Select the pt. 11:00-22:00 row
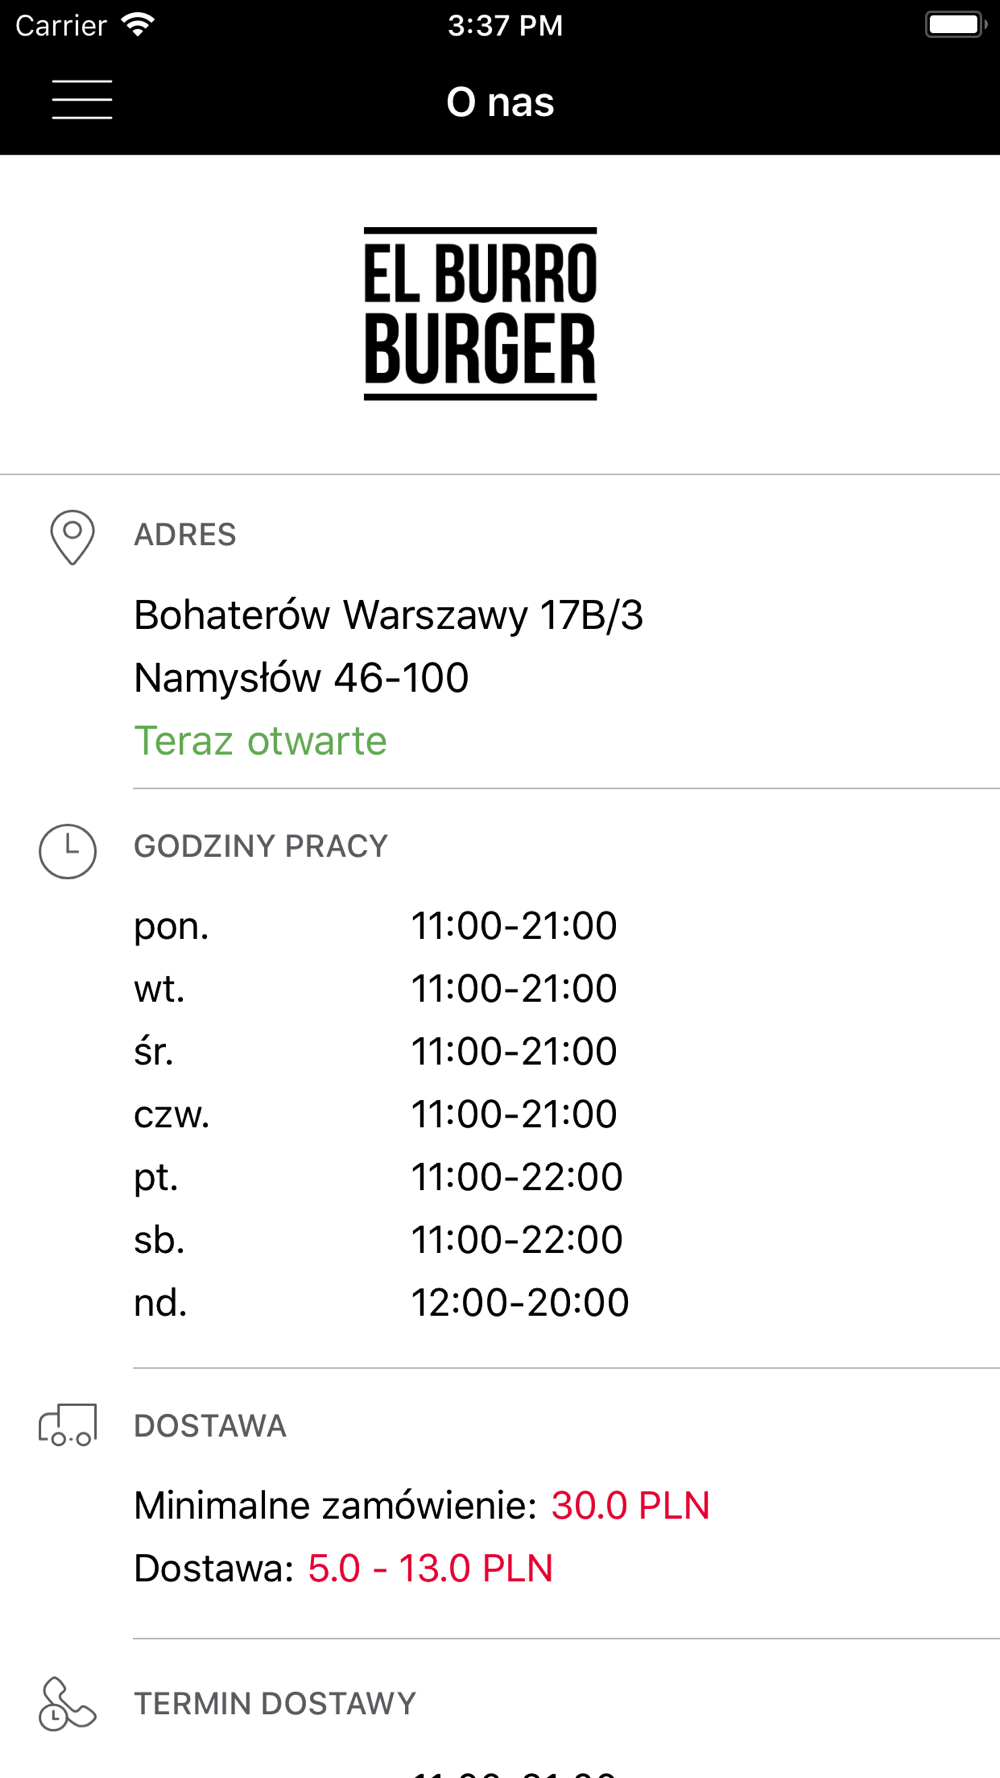This screenshot has height=1778, width=1000. point(378,1177)
